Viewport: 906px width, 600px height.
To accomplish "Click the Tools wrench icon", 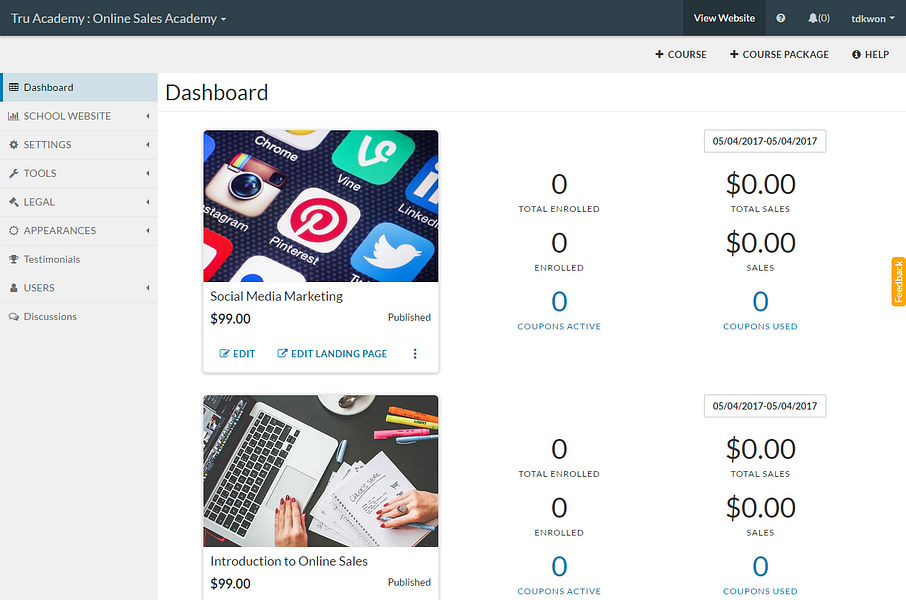I will [x=14, y=173].
